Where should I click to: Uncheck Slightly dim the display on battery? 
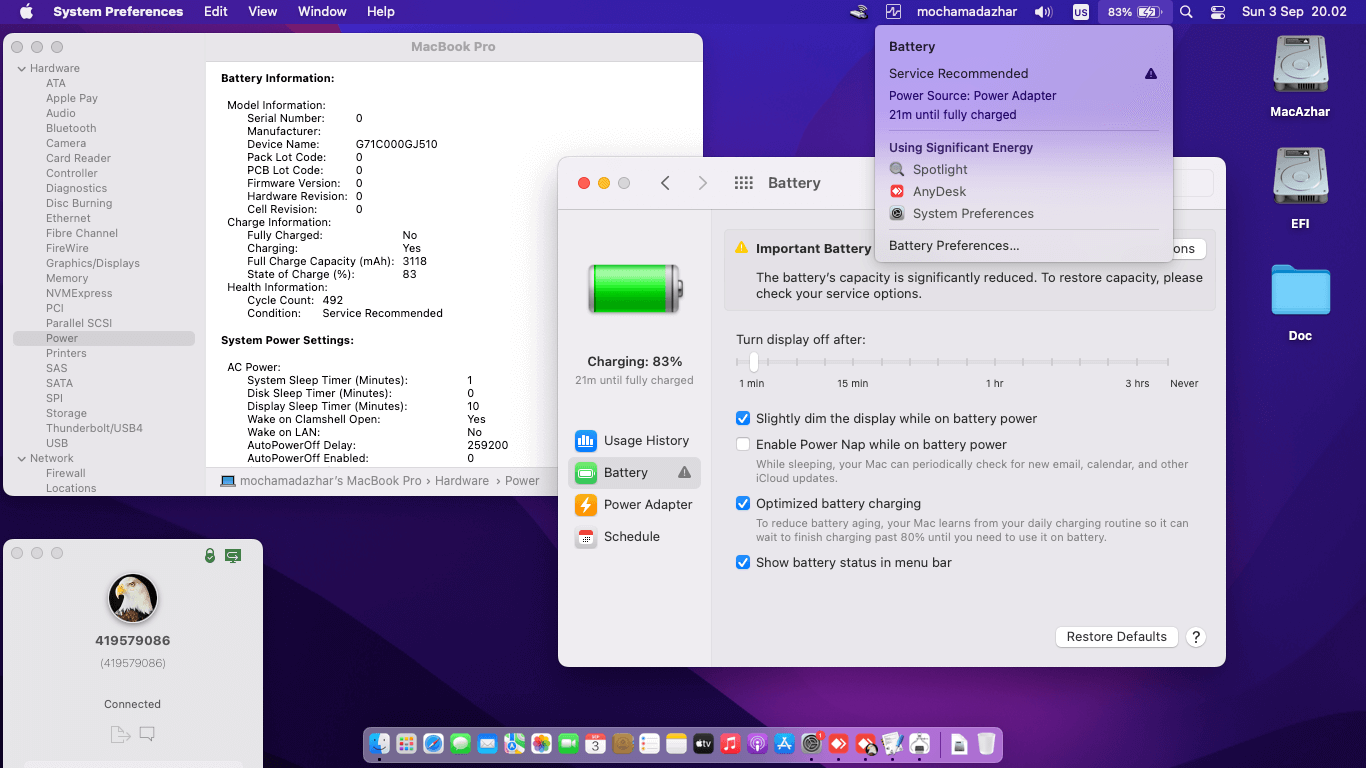click(x=743, y=419)
